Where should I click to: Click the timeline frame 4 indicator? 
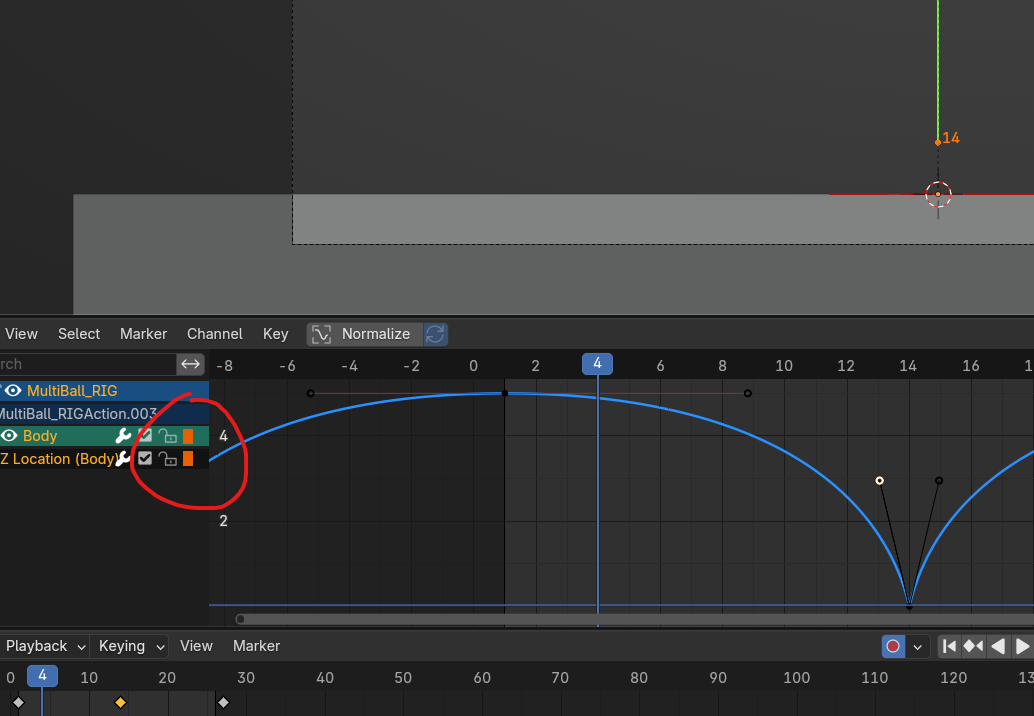point(42,676)
